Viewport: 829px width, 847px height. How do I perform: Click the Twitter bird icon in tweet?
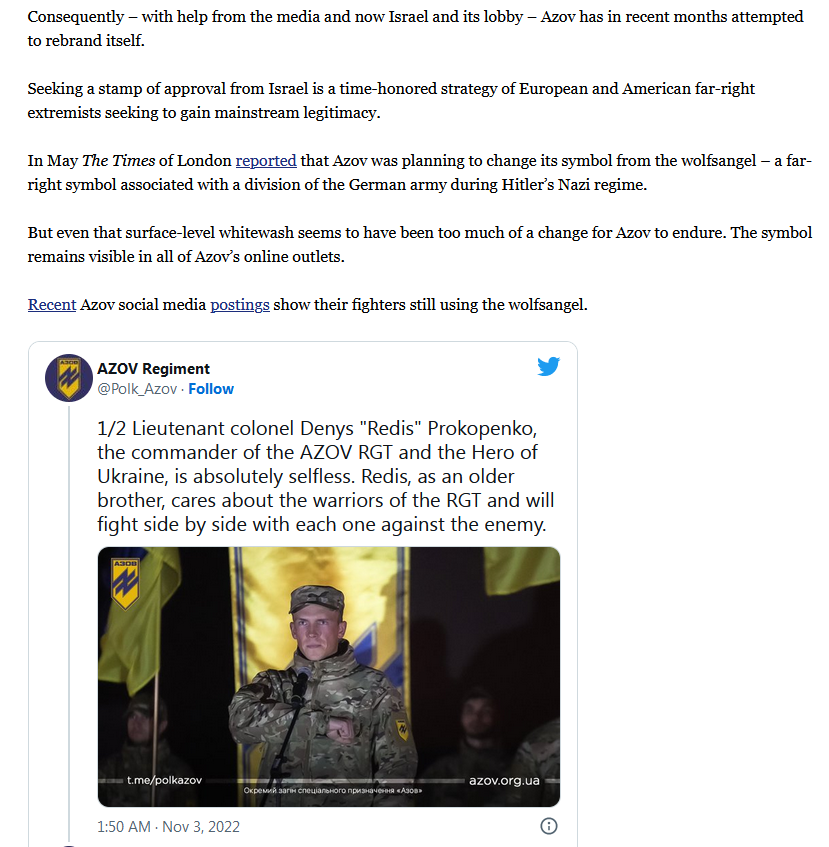[x=548, y=366]
